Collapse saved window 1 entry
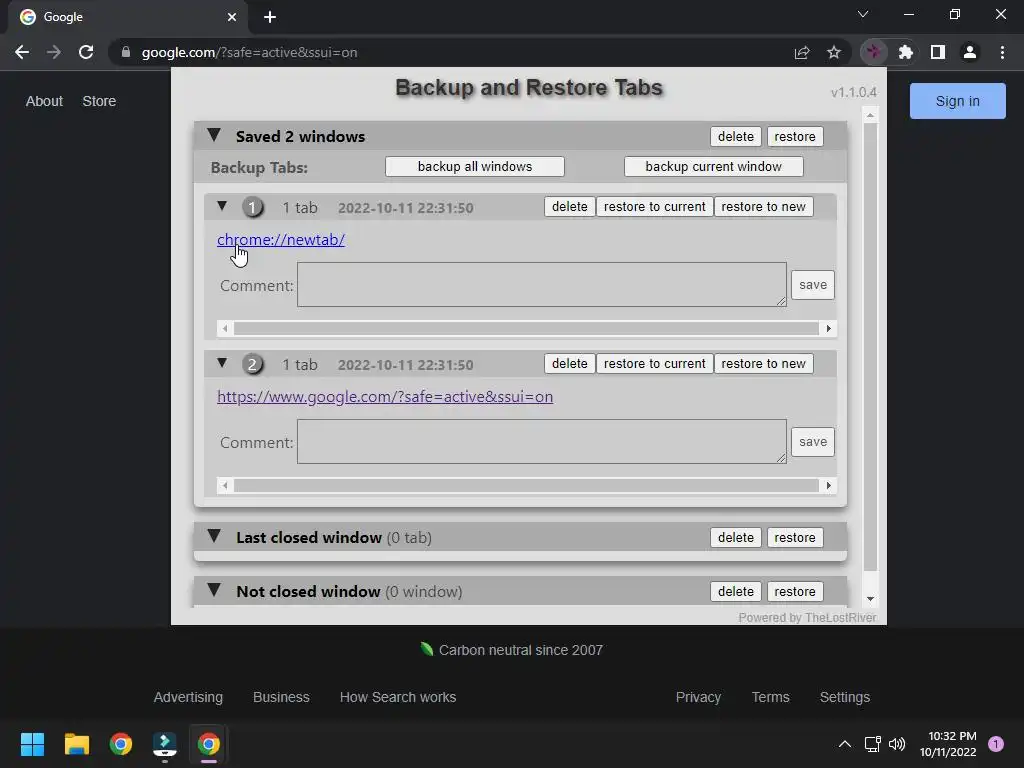Image resolution: width=1024 pixels, height=768 pixels. pyautogui.click(x=222, y=206)
